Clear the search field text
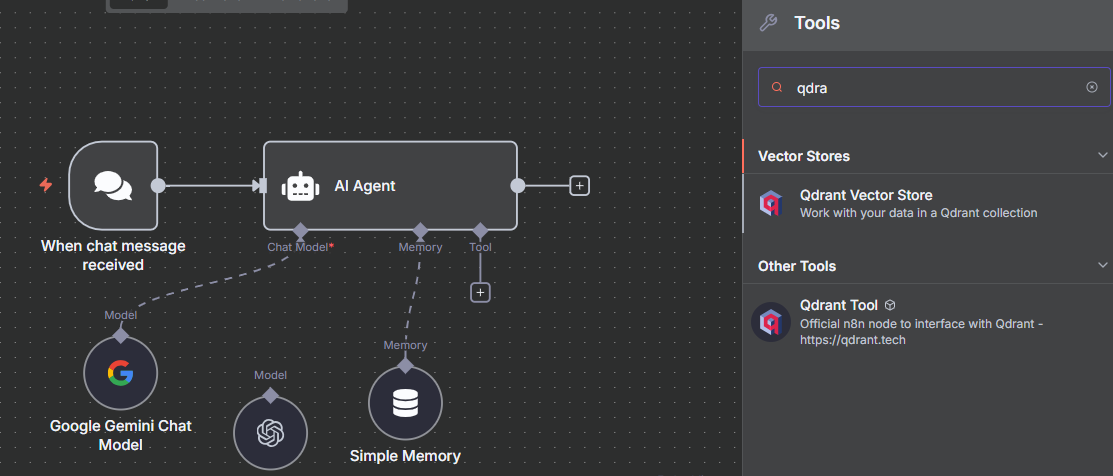 pyautogui.click(x=1092, y=88)
